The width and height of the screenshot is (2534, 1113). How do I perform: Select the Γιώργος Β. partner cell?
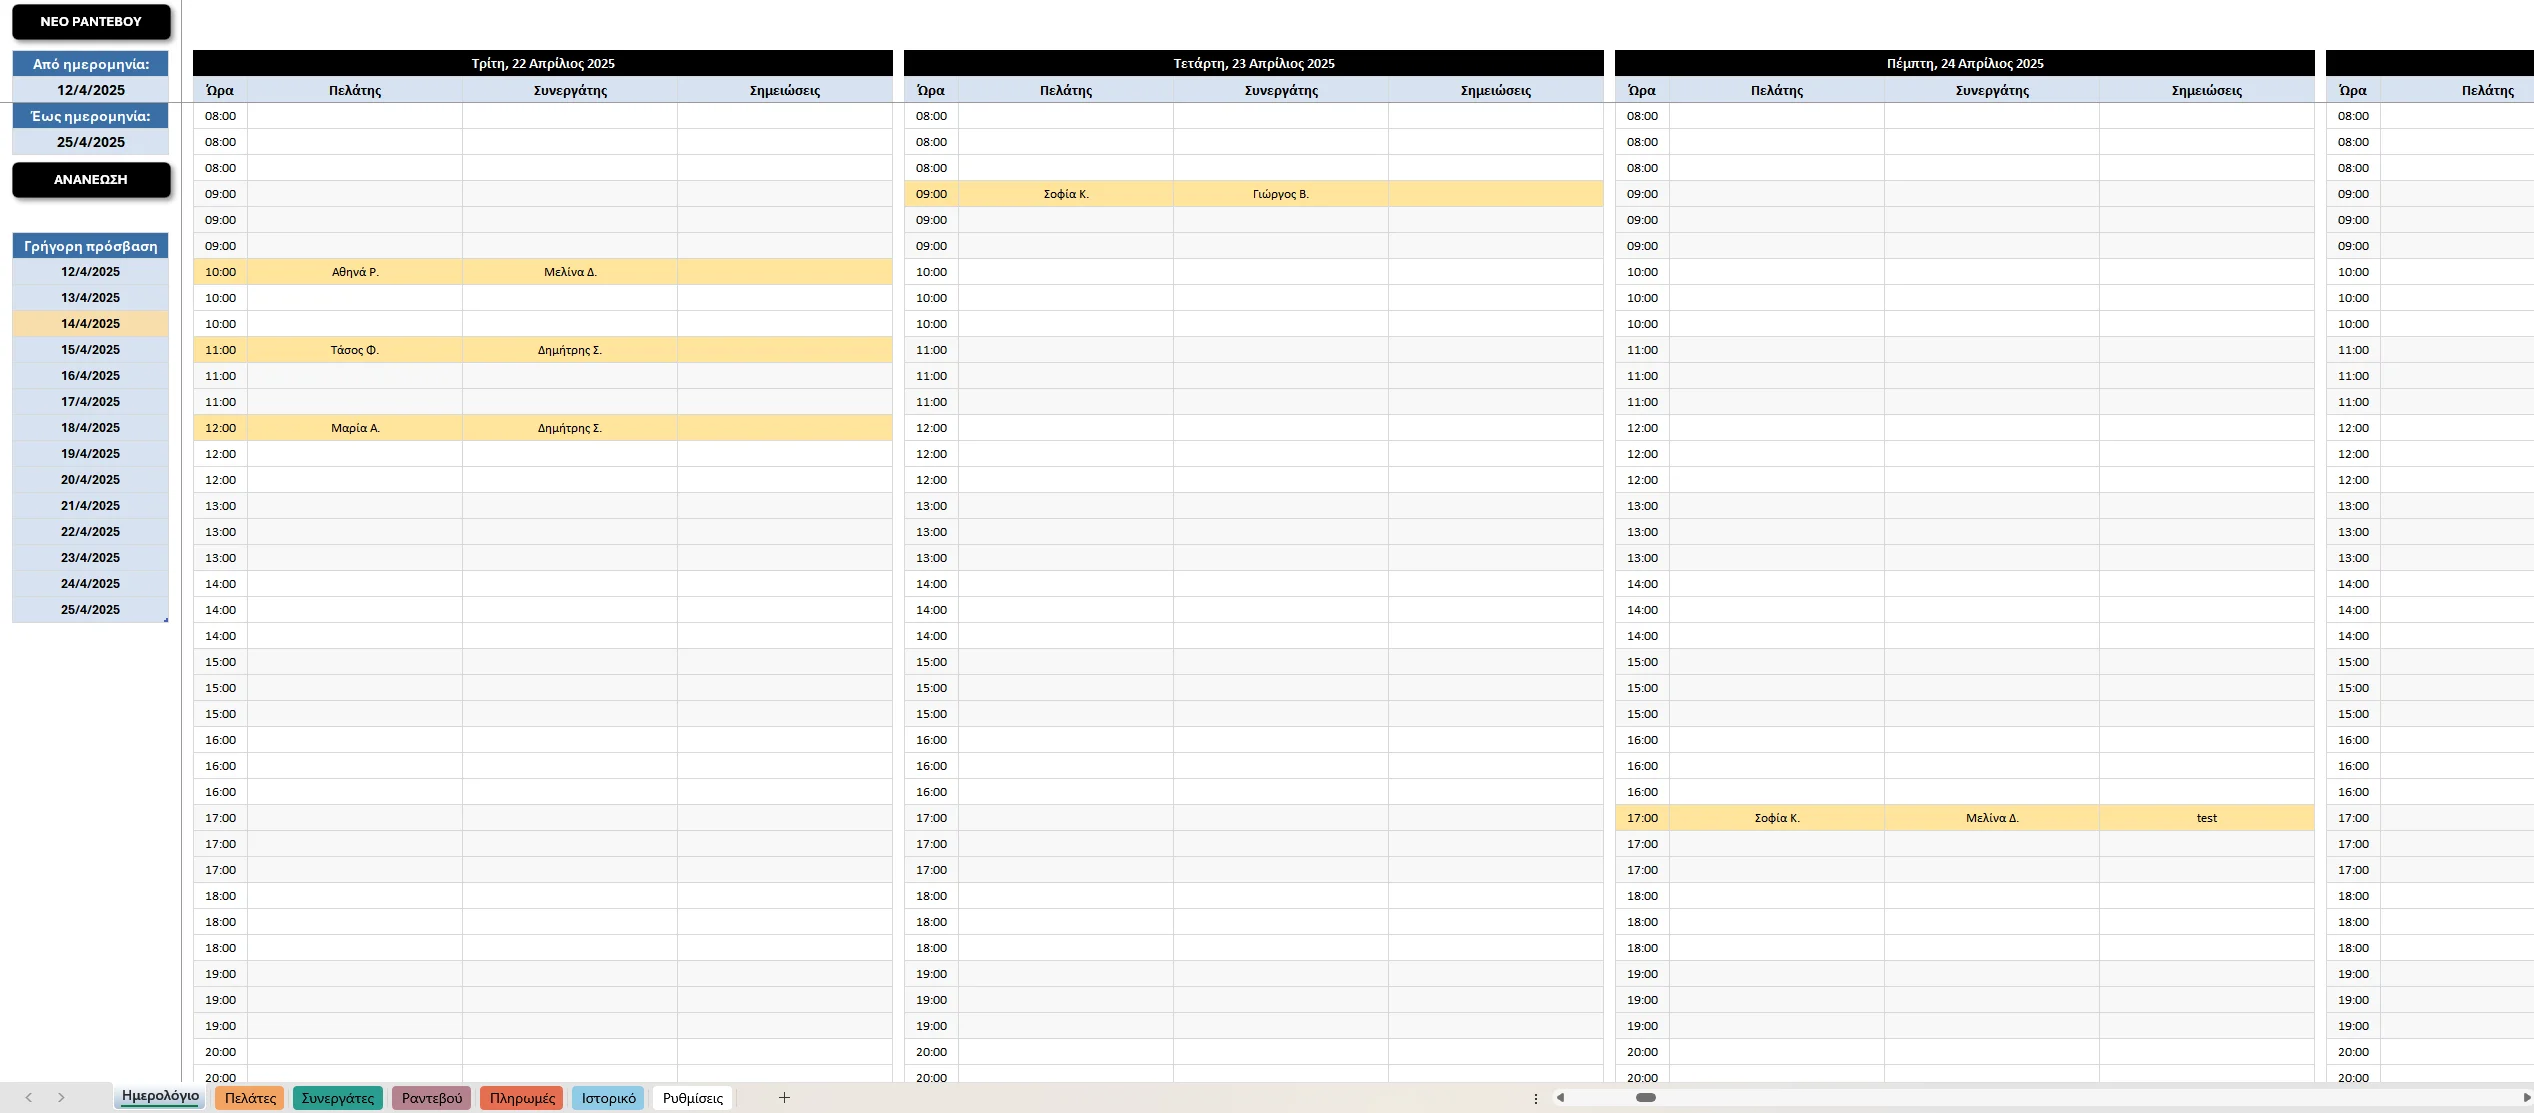pyautogui.click(x=1281, y=194)
